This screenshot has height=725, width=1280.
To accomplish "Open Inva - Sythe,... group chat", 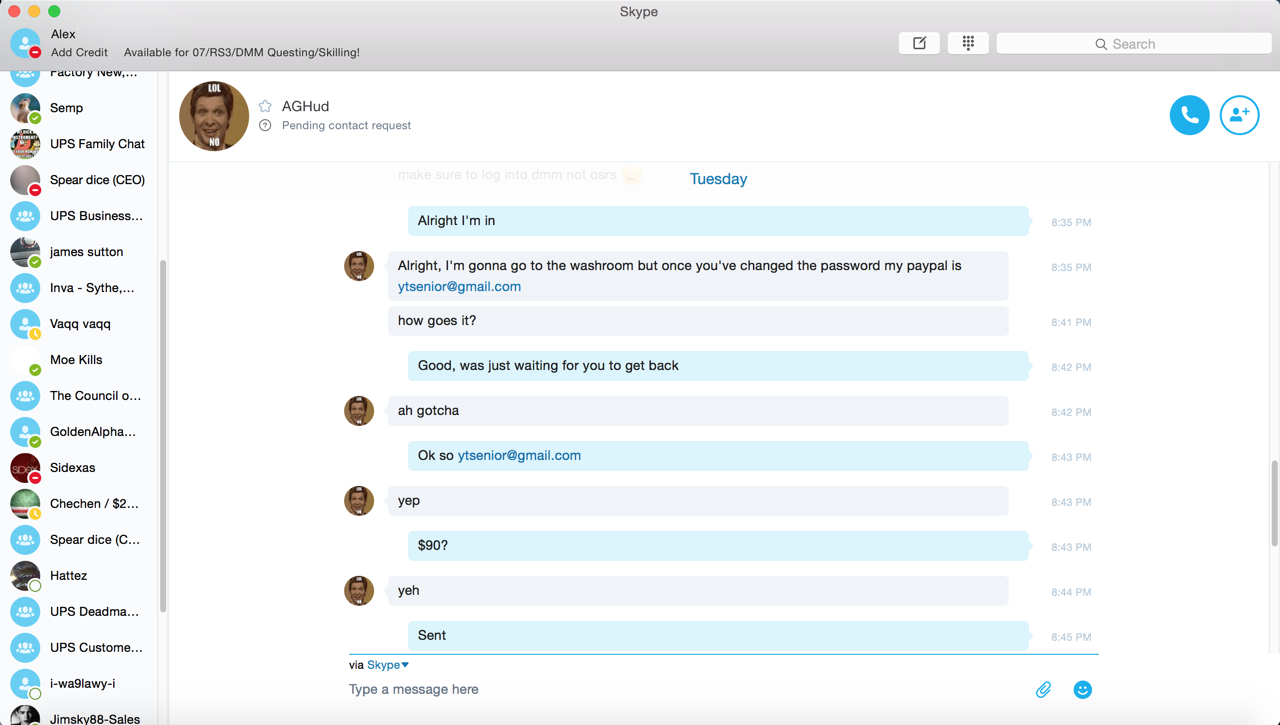I will [80, 288].
